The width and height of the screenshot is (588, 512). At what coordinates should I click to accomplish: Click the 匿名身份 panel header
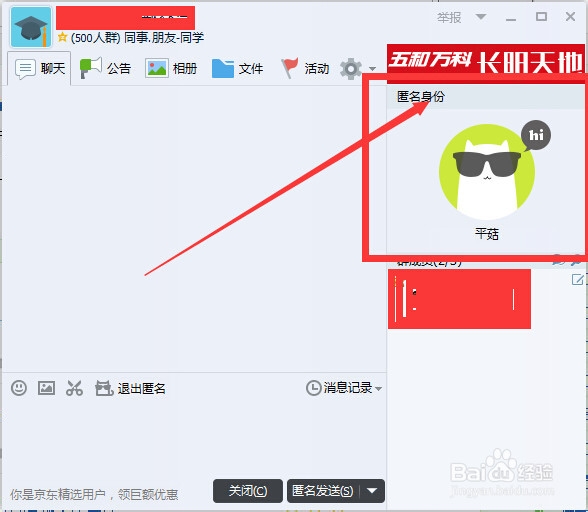tap(485, 97)
